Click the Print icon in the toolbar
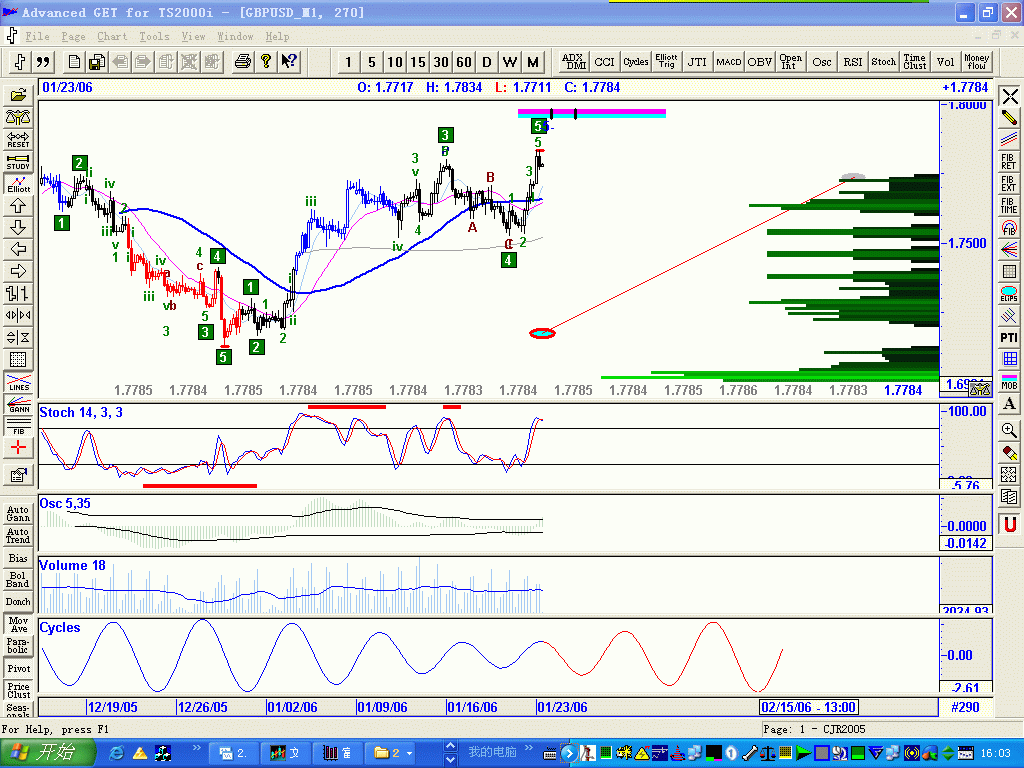The width and height of the screenshot is (1024, 768). tap(242, 62)
